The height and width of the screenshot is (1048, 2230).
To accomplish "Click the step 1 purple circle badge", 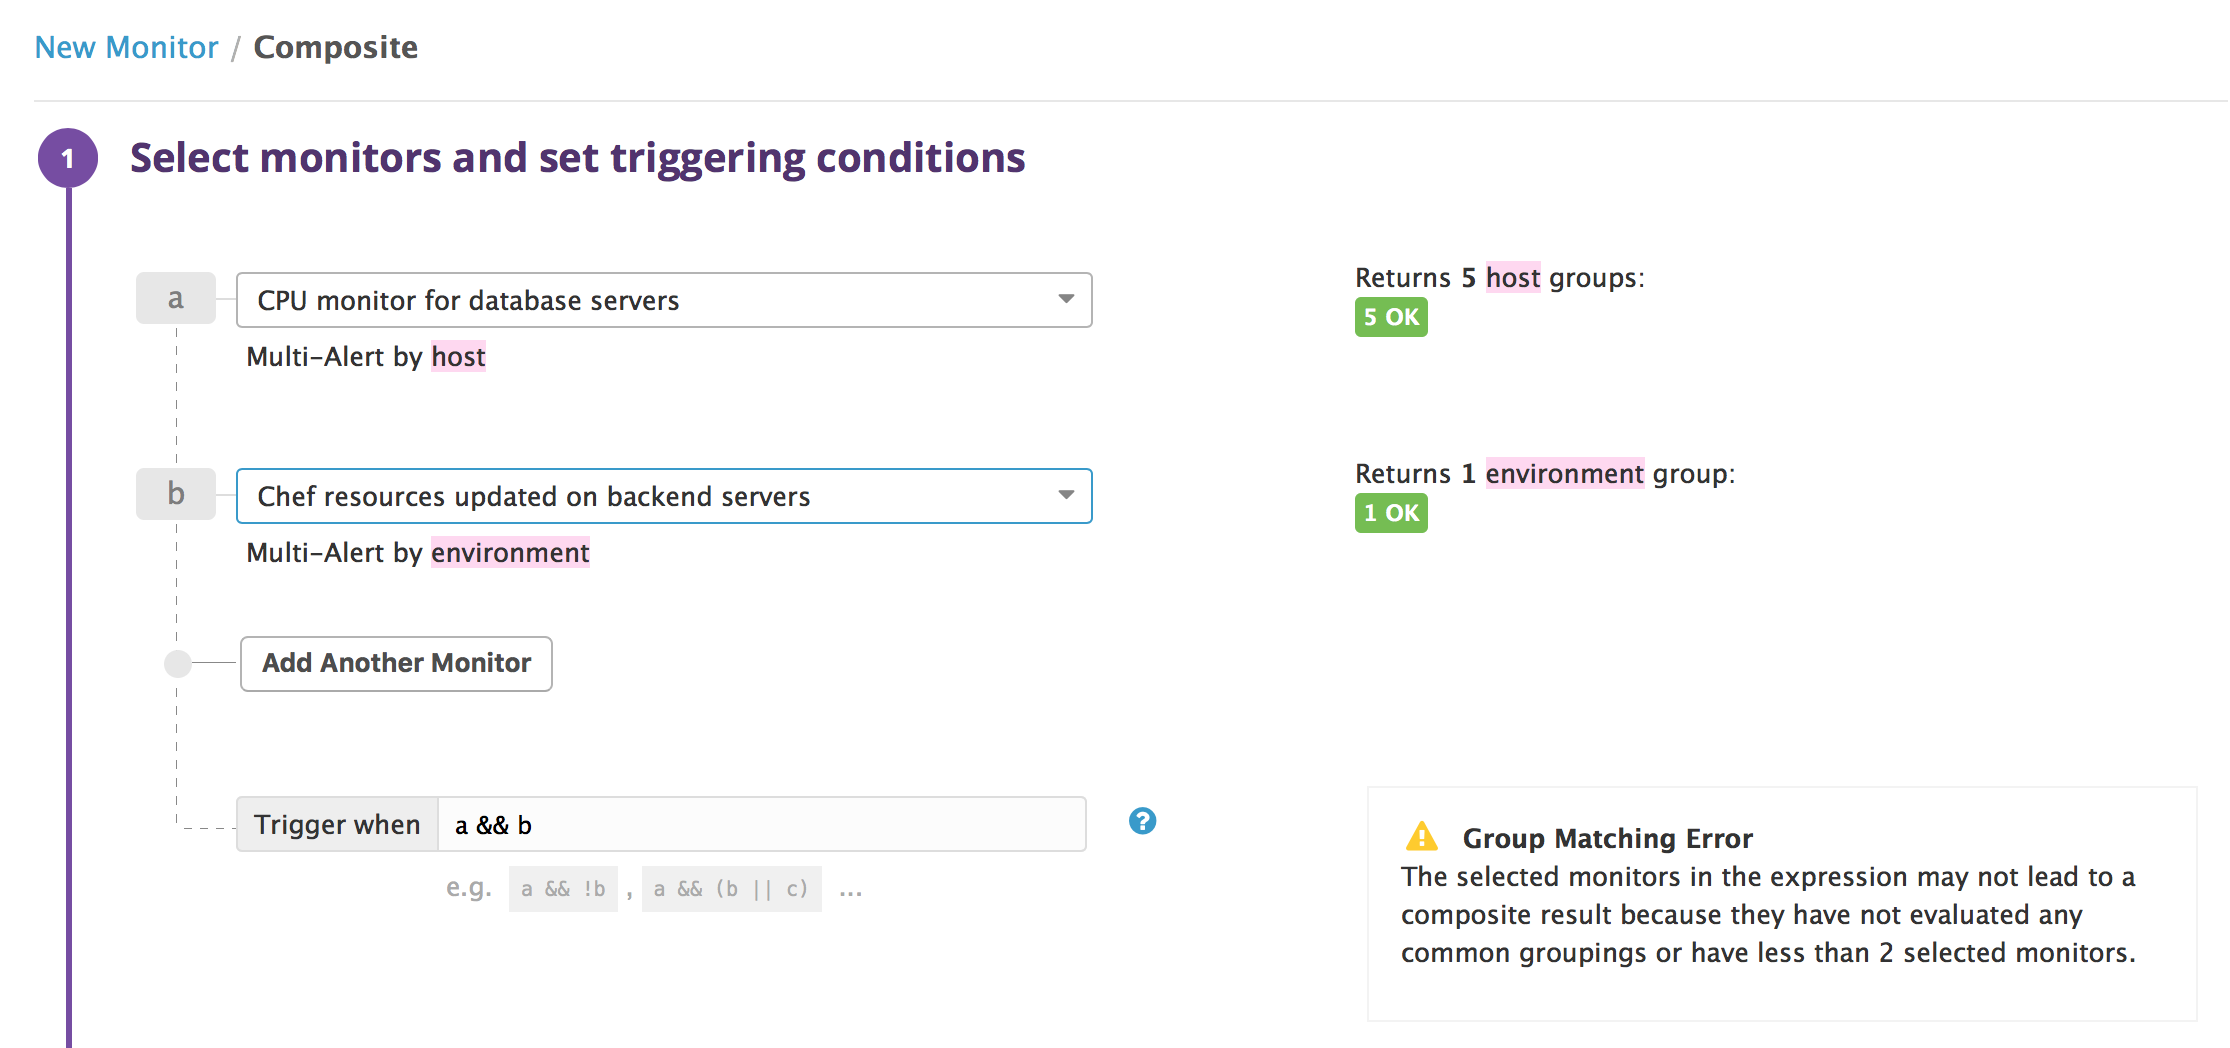I will [x=68, y=158].
